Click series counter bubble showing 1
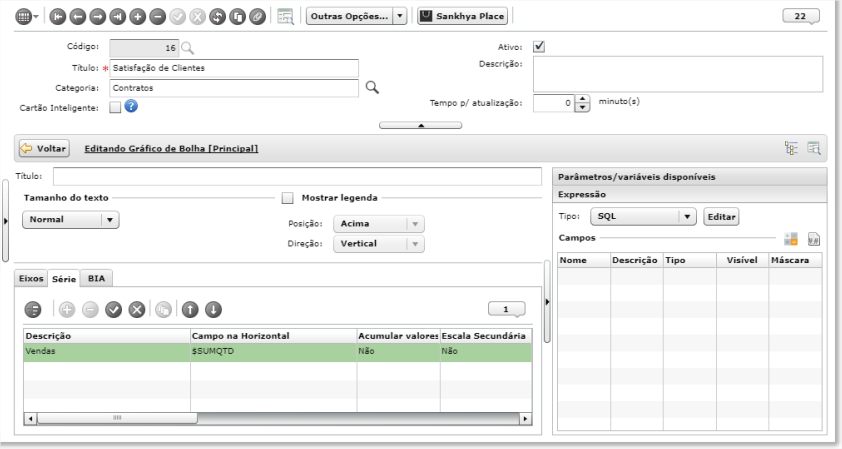The height and width of the screenshot is (449, 842). [x=506, y=309]
